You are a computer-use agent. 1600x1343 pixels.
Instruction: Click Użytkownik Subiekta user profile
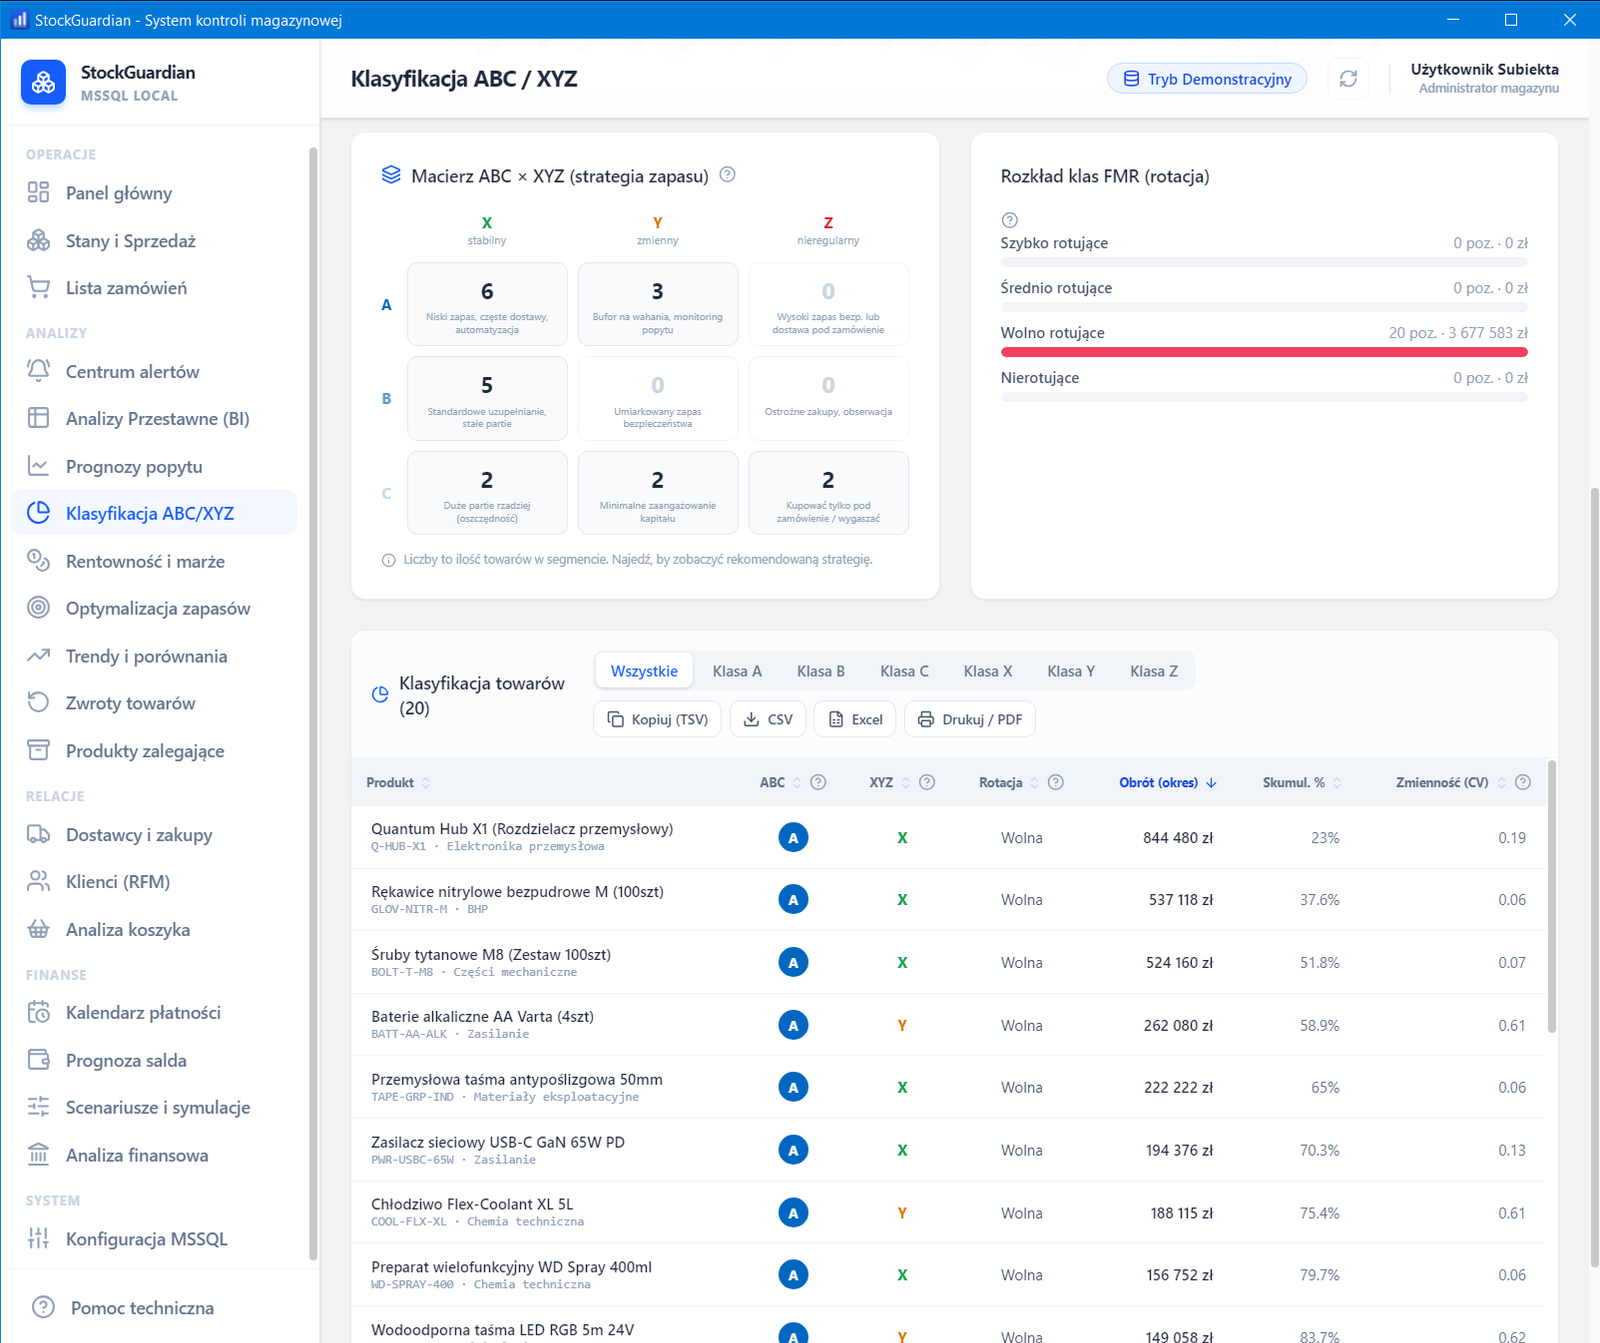1484,78
